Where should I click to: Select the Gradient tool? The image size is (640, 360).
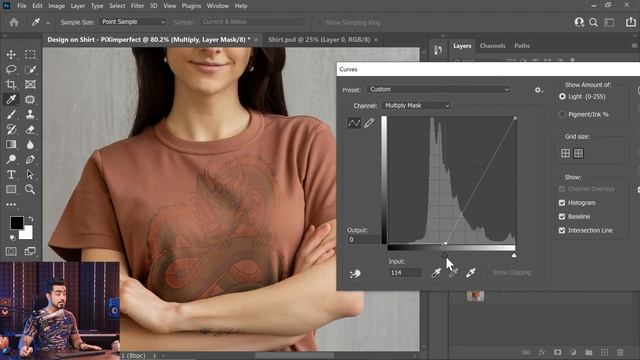(x=11, y=144)
